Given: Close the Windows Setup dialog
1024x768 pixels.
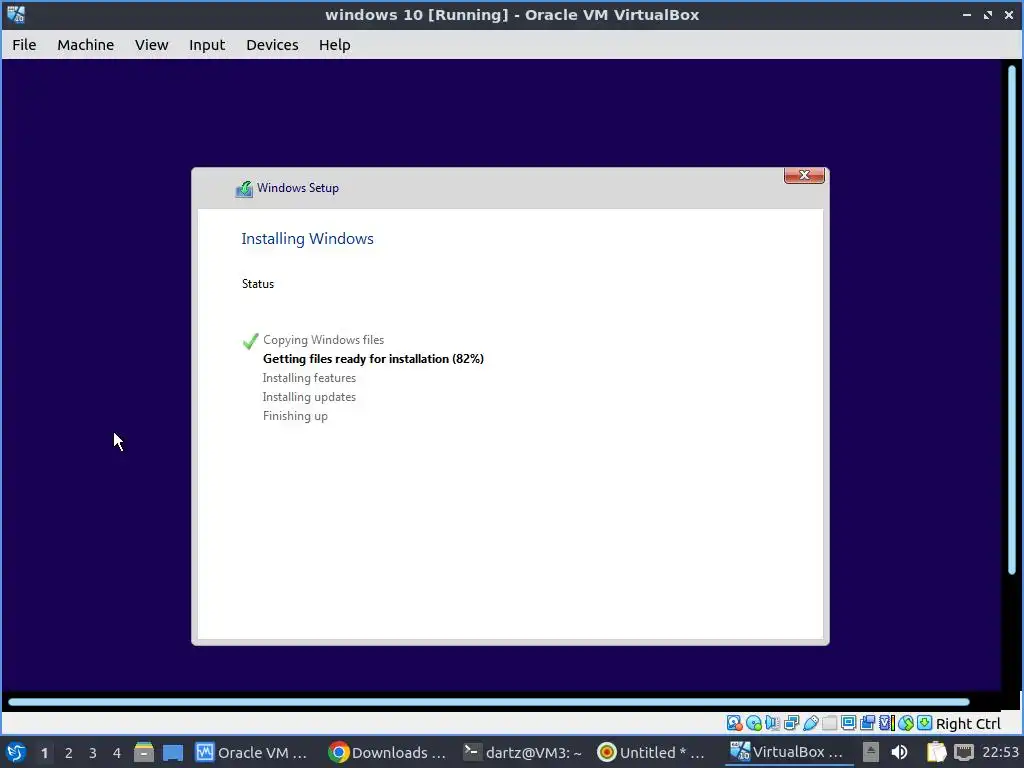Looking at the screenshot, I should (804, 175).
